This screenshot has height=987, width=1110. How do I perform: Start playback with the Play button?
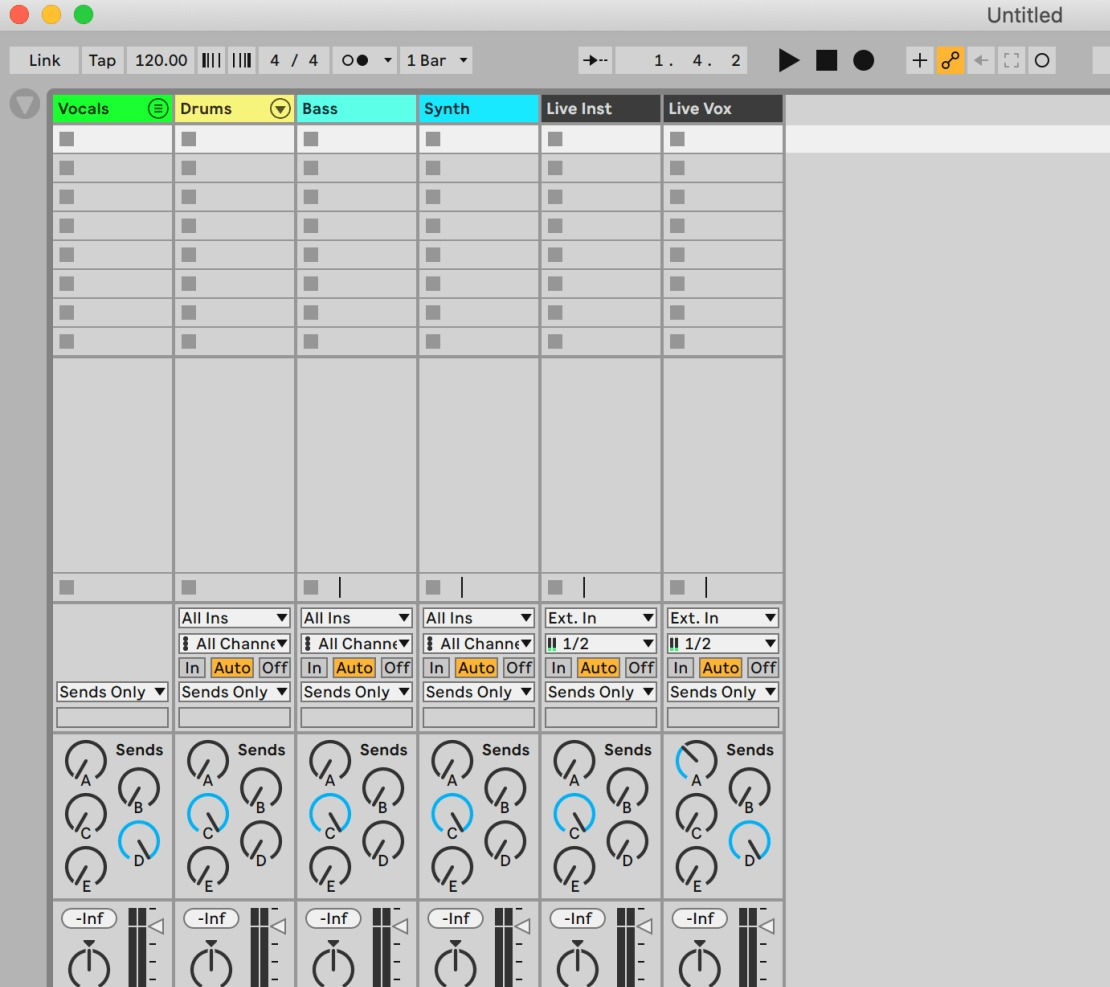788,60
